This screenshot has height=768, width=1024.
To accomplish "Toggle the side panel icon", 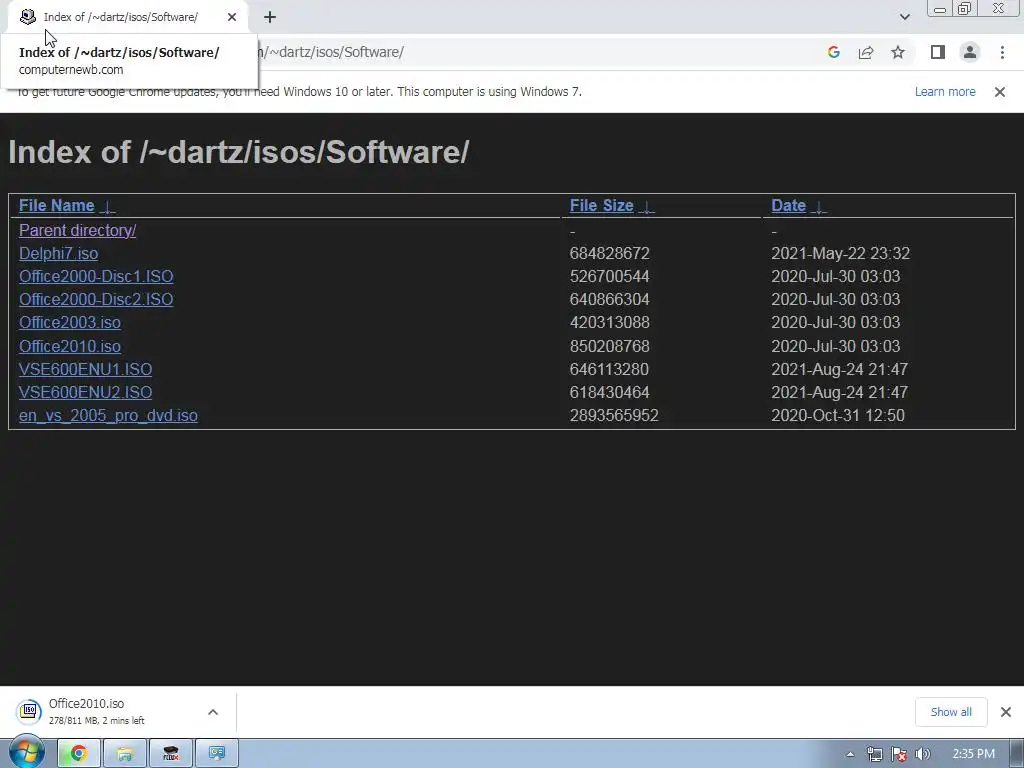I will pyautogui.click(x=938, y=52).
